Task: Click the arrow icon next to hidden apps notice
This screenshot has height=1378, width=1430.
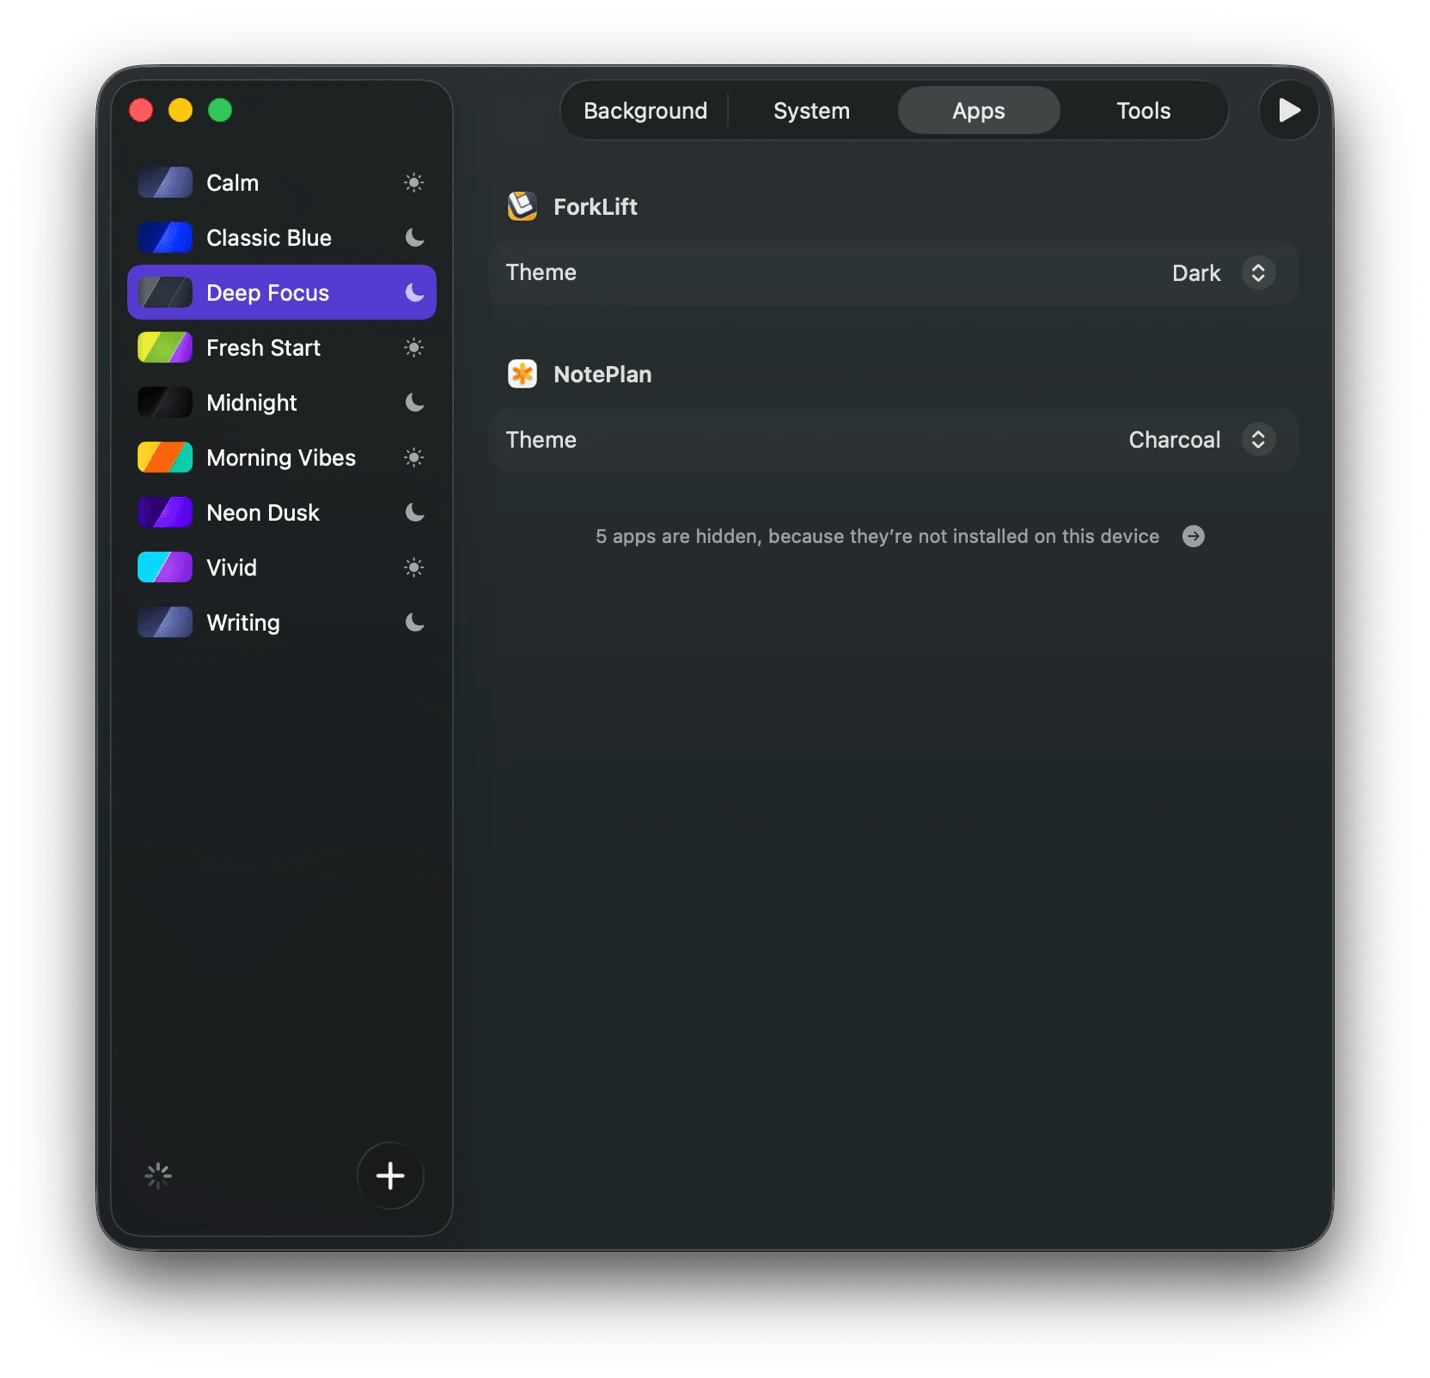Action: tap(1193, 536)
